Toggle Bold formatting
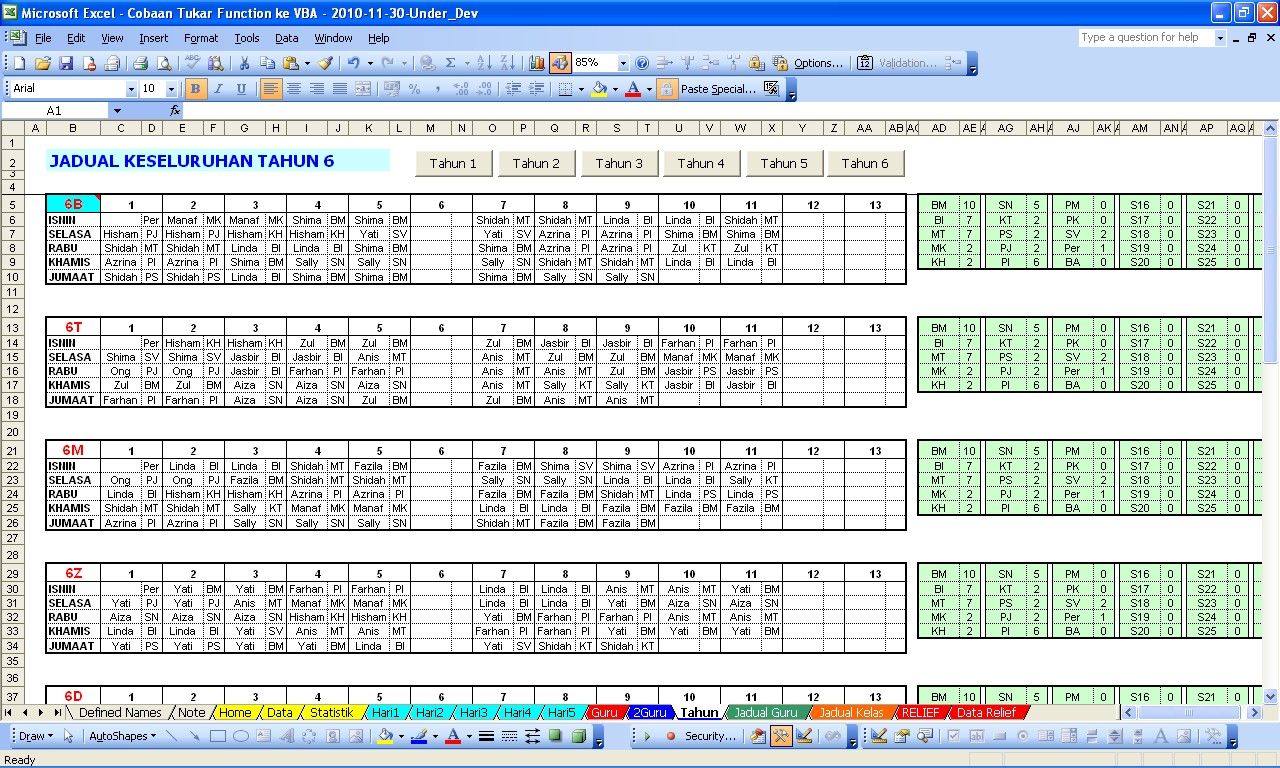This screenshot has height=768, width=1280. [x=196, y=89]
